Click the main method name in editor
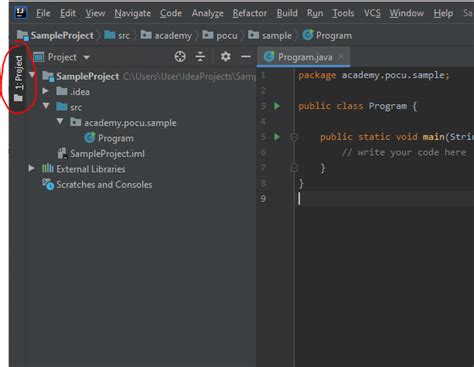Viewport: 474px width, 367px height. click(x=433, y=137)
